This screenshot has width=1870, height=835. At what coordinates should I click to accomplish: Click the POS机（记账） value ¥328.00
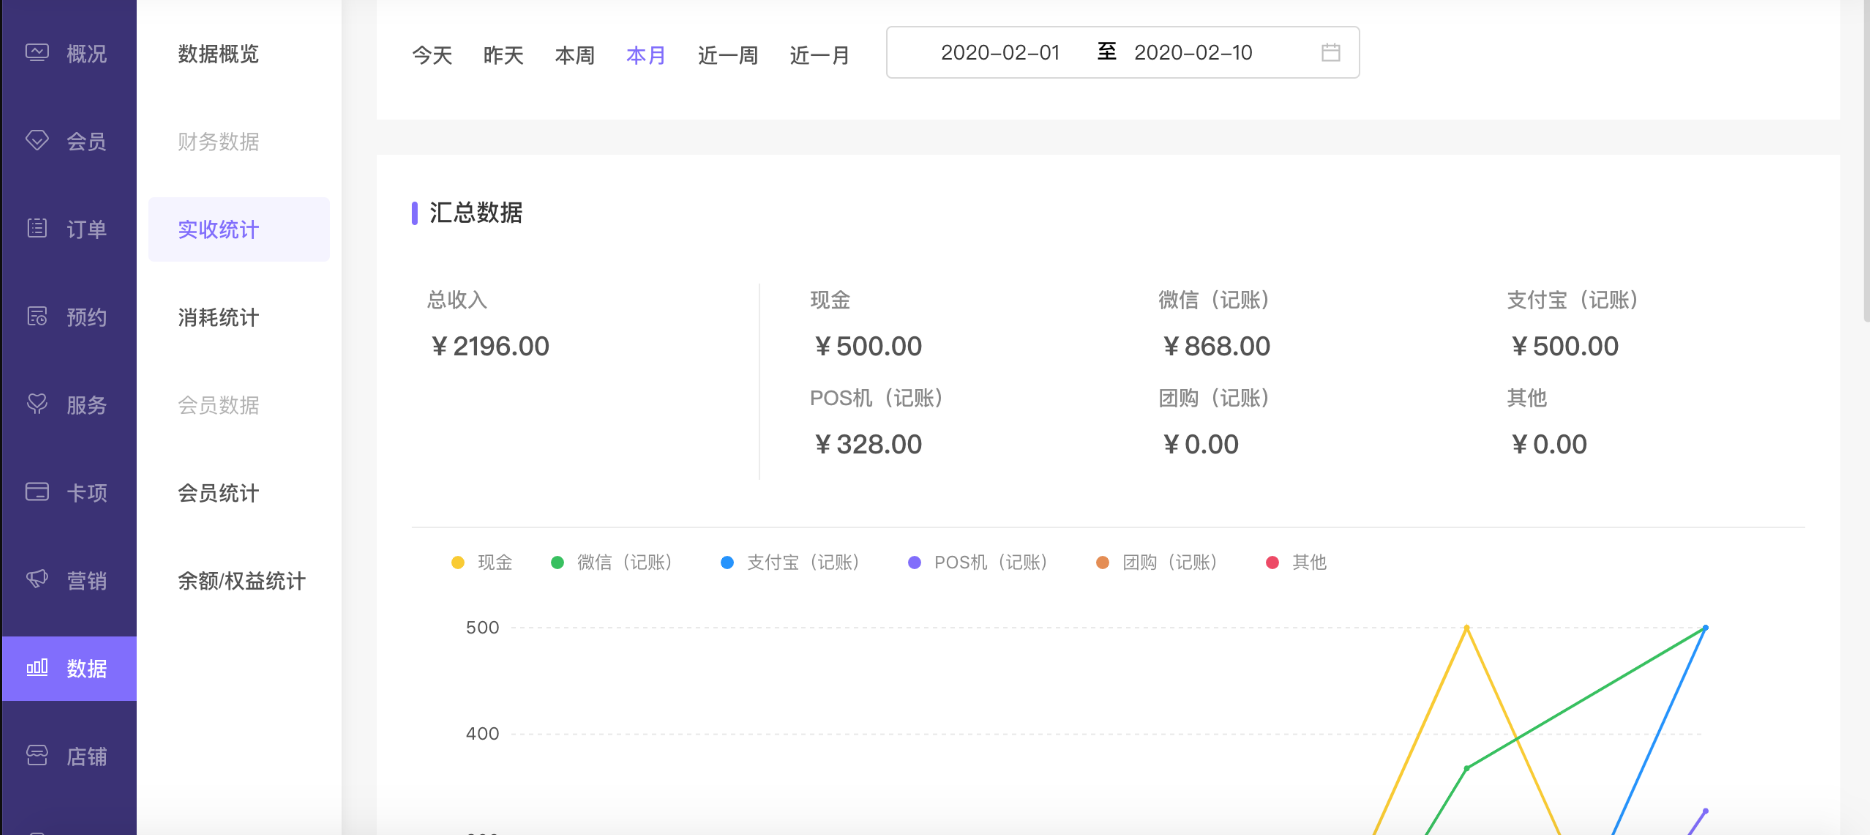click(x=868, y=444)
